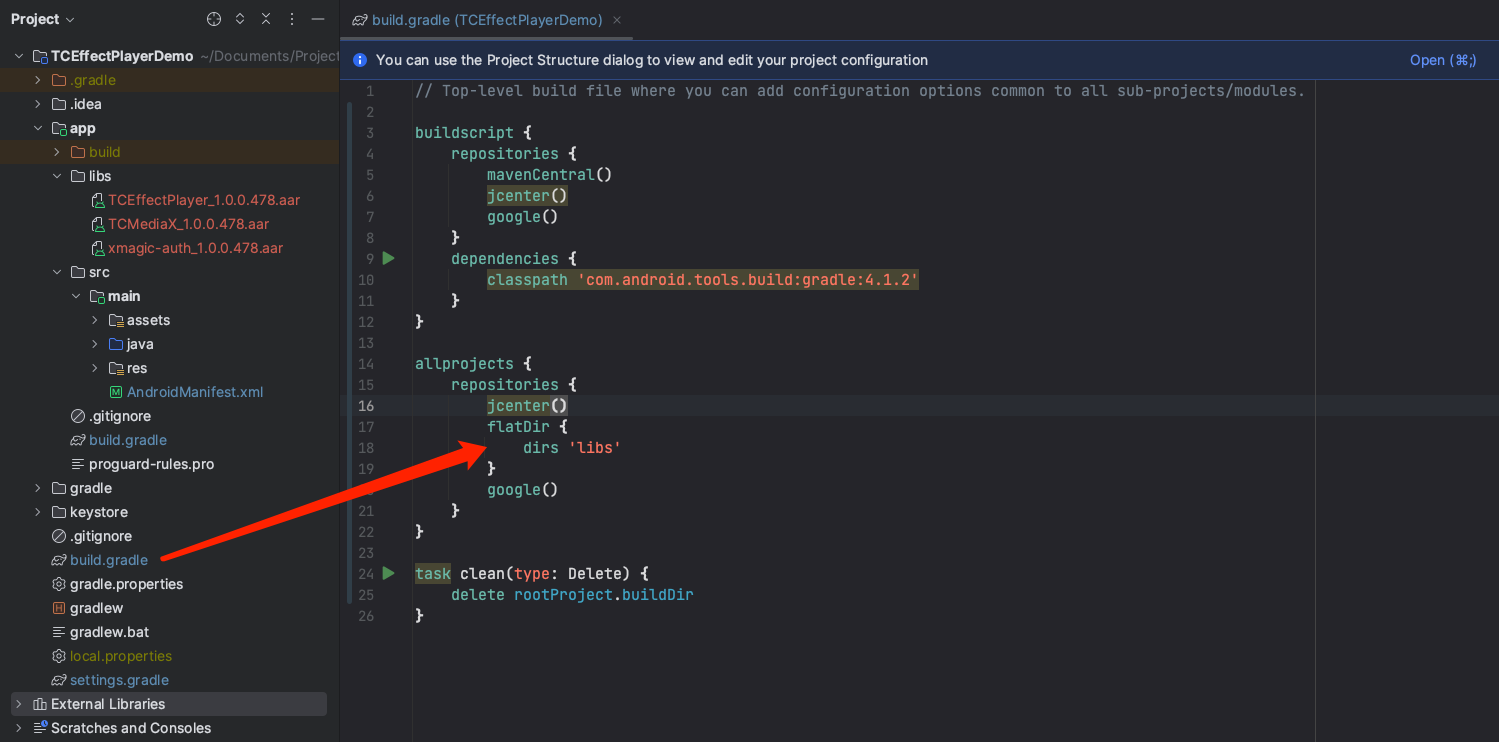The width and height of the screenshot is (1499, 742).
Task: Open the Project view dropdown
Action: [x=43, y=19]
